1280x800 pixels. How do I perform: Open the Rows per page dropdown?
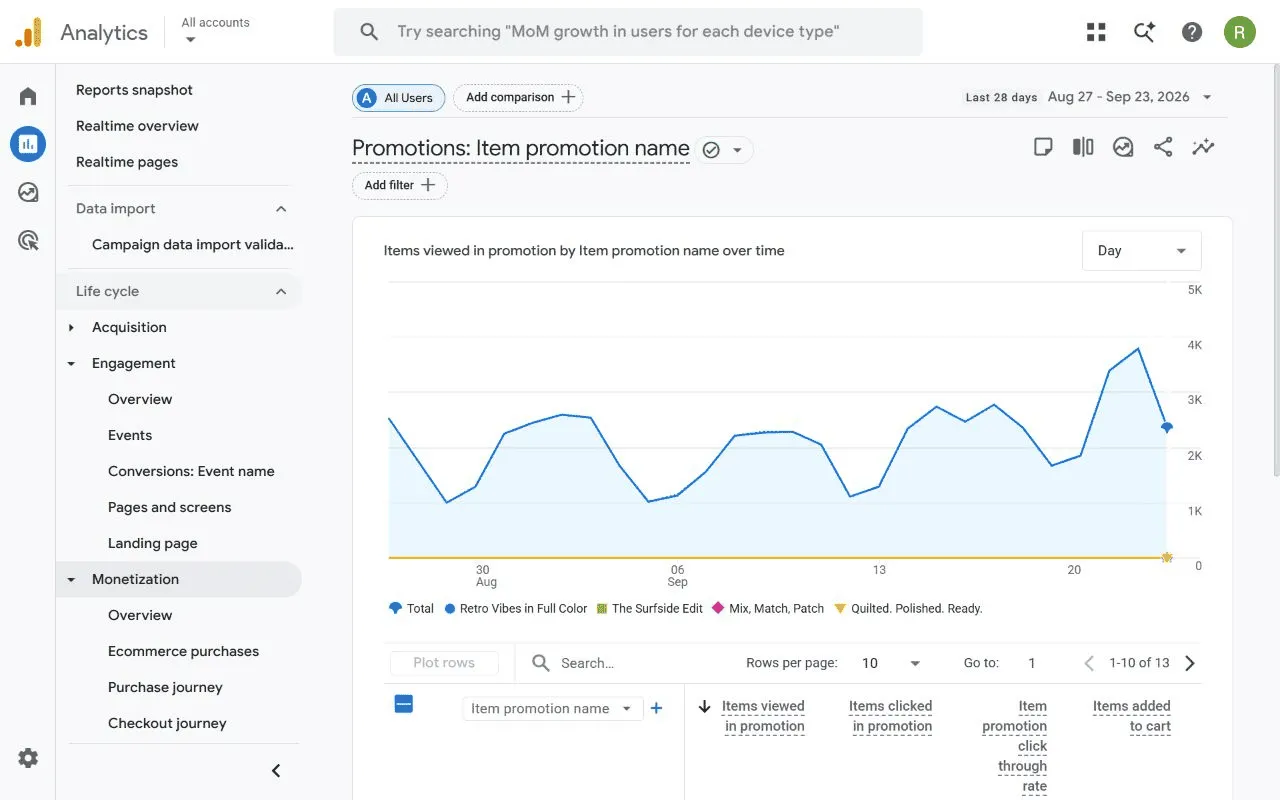pyautogui.click(x=891, y=663)
